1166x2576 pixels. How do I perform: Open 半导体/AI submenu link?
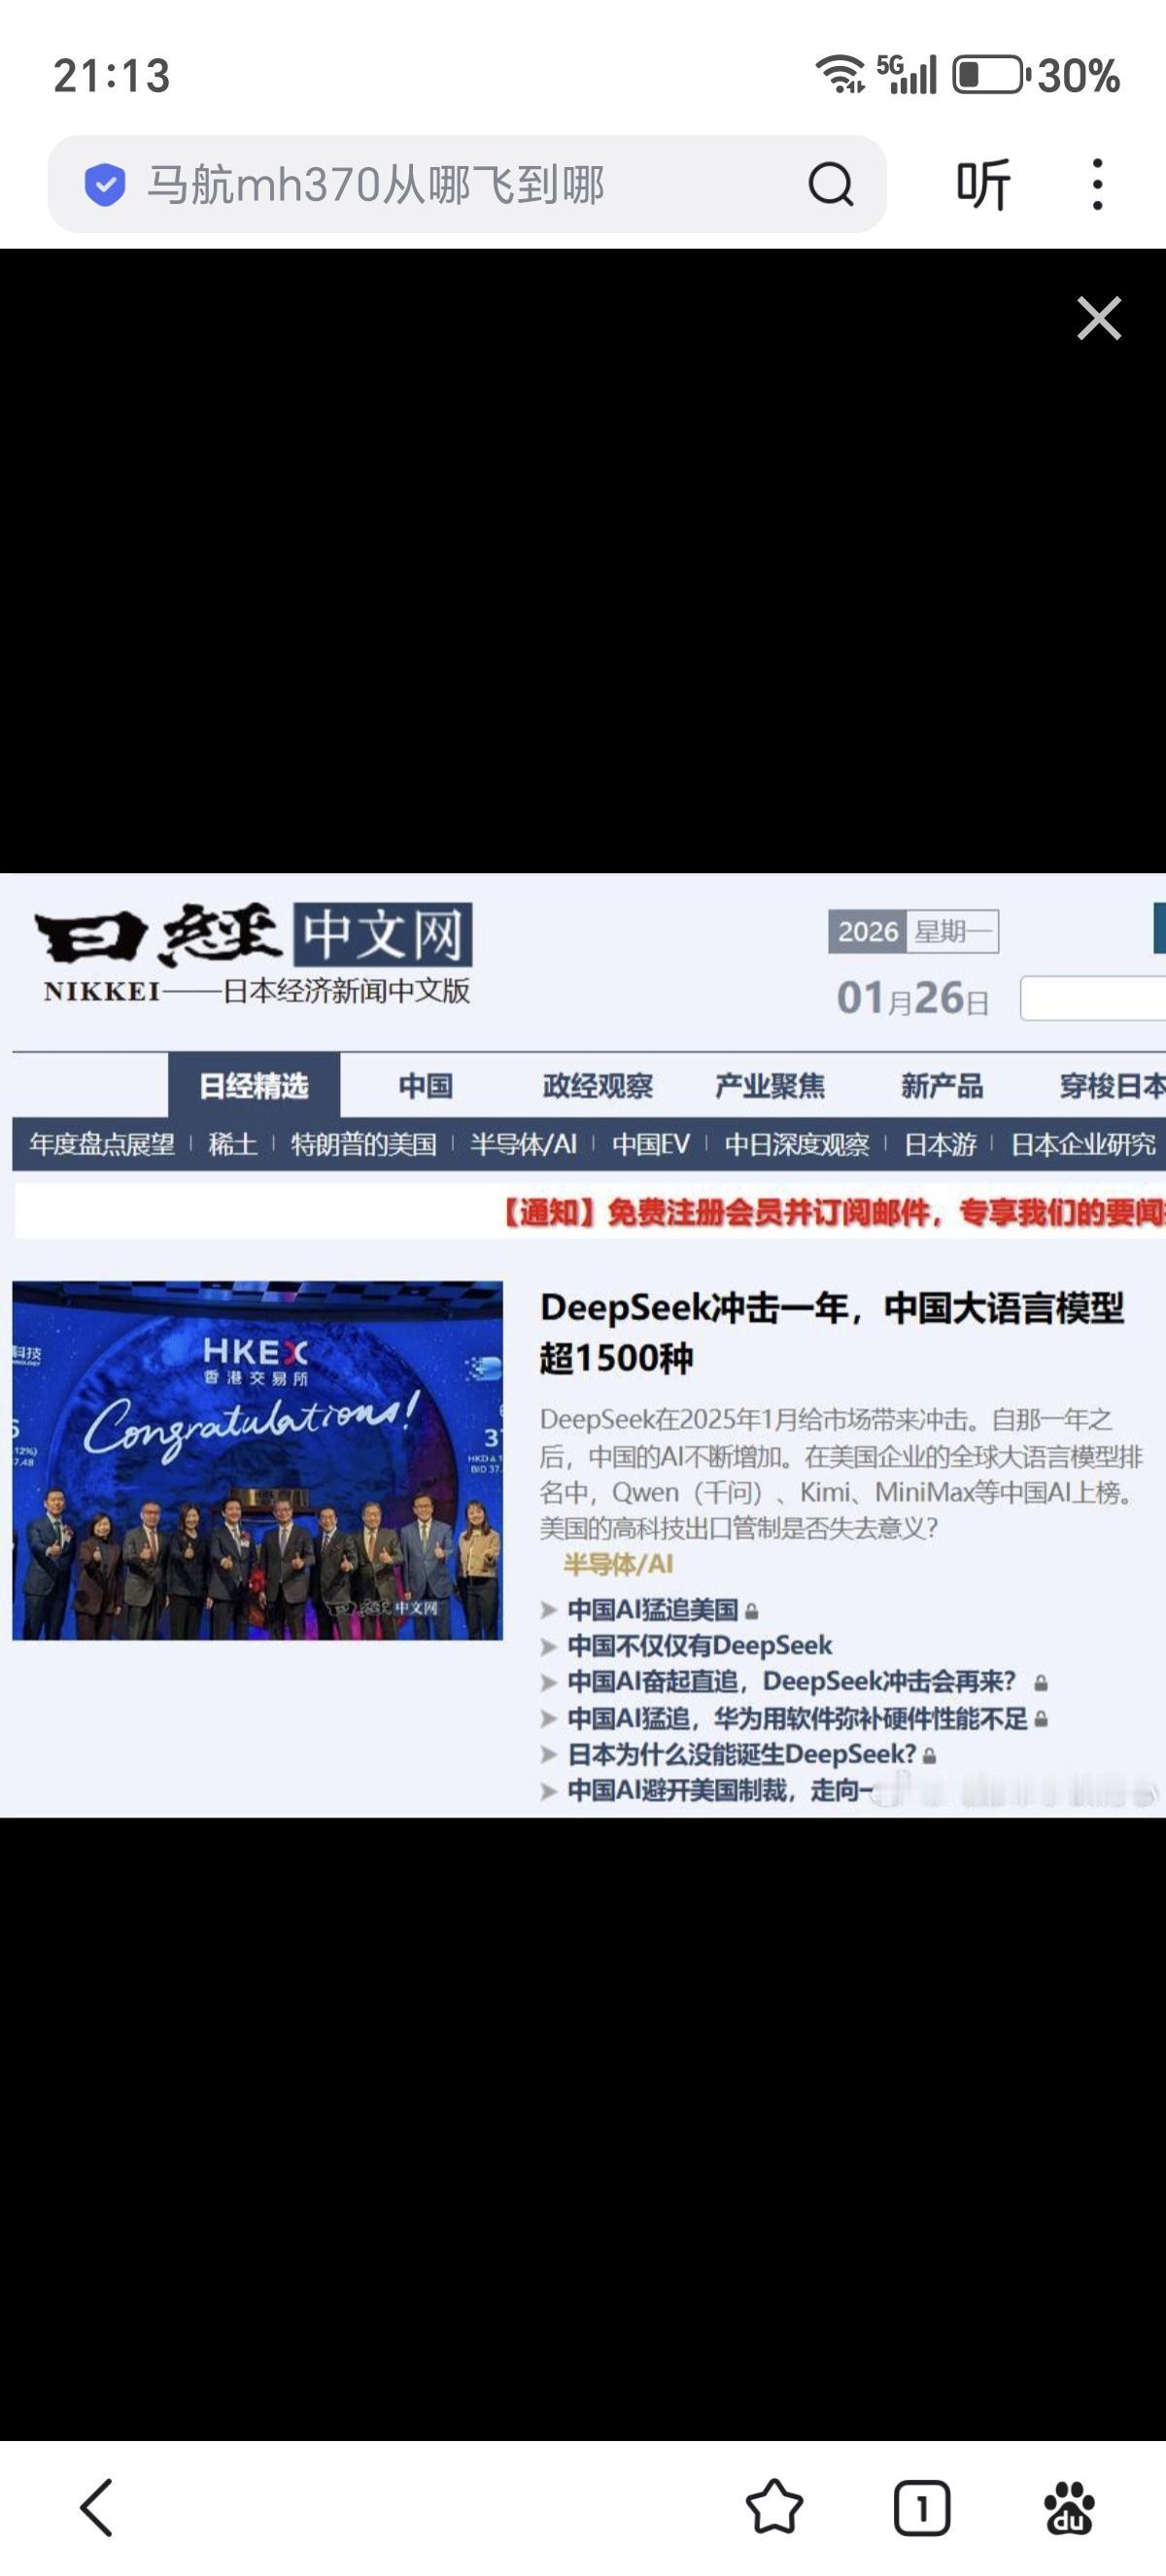pyautogui.click(x=524, y=1144)
